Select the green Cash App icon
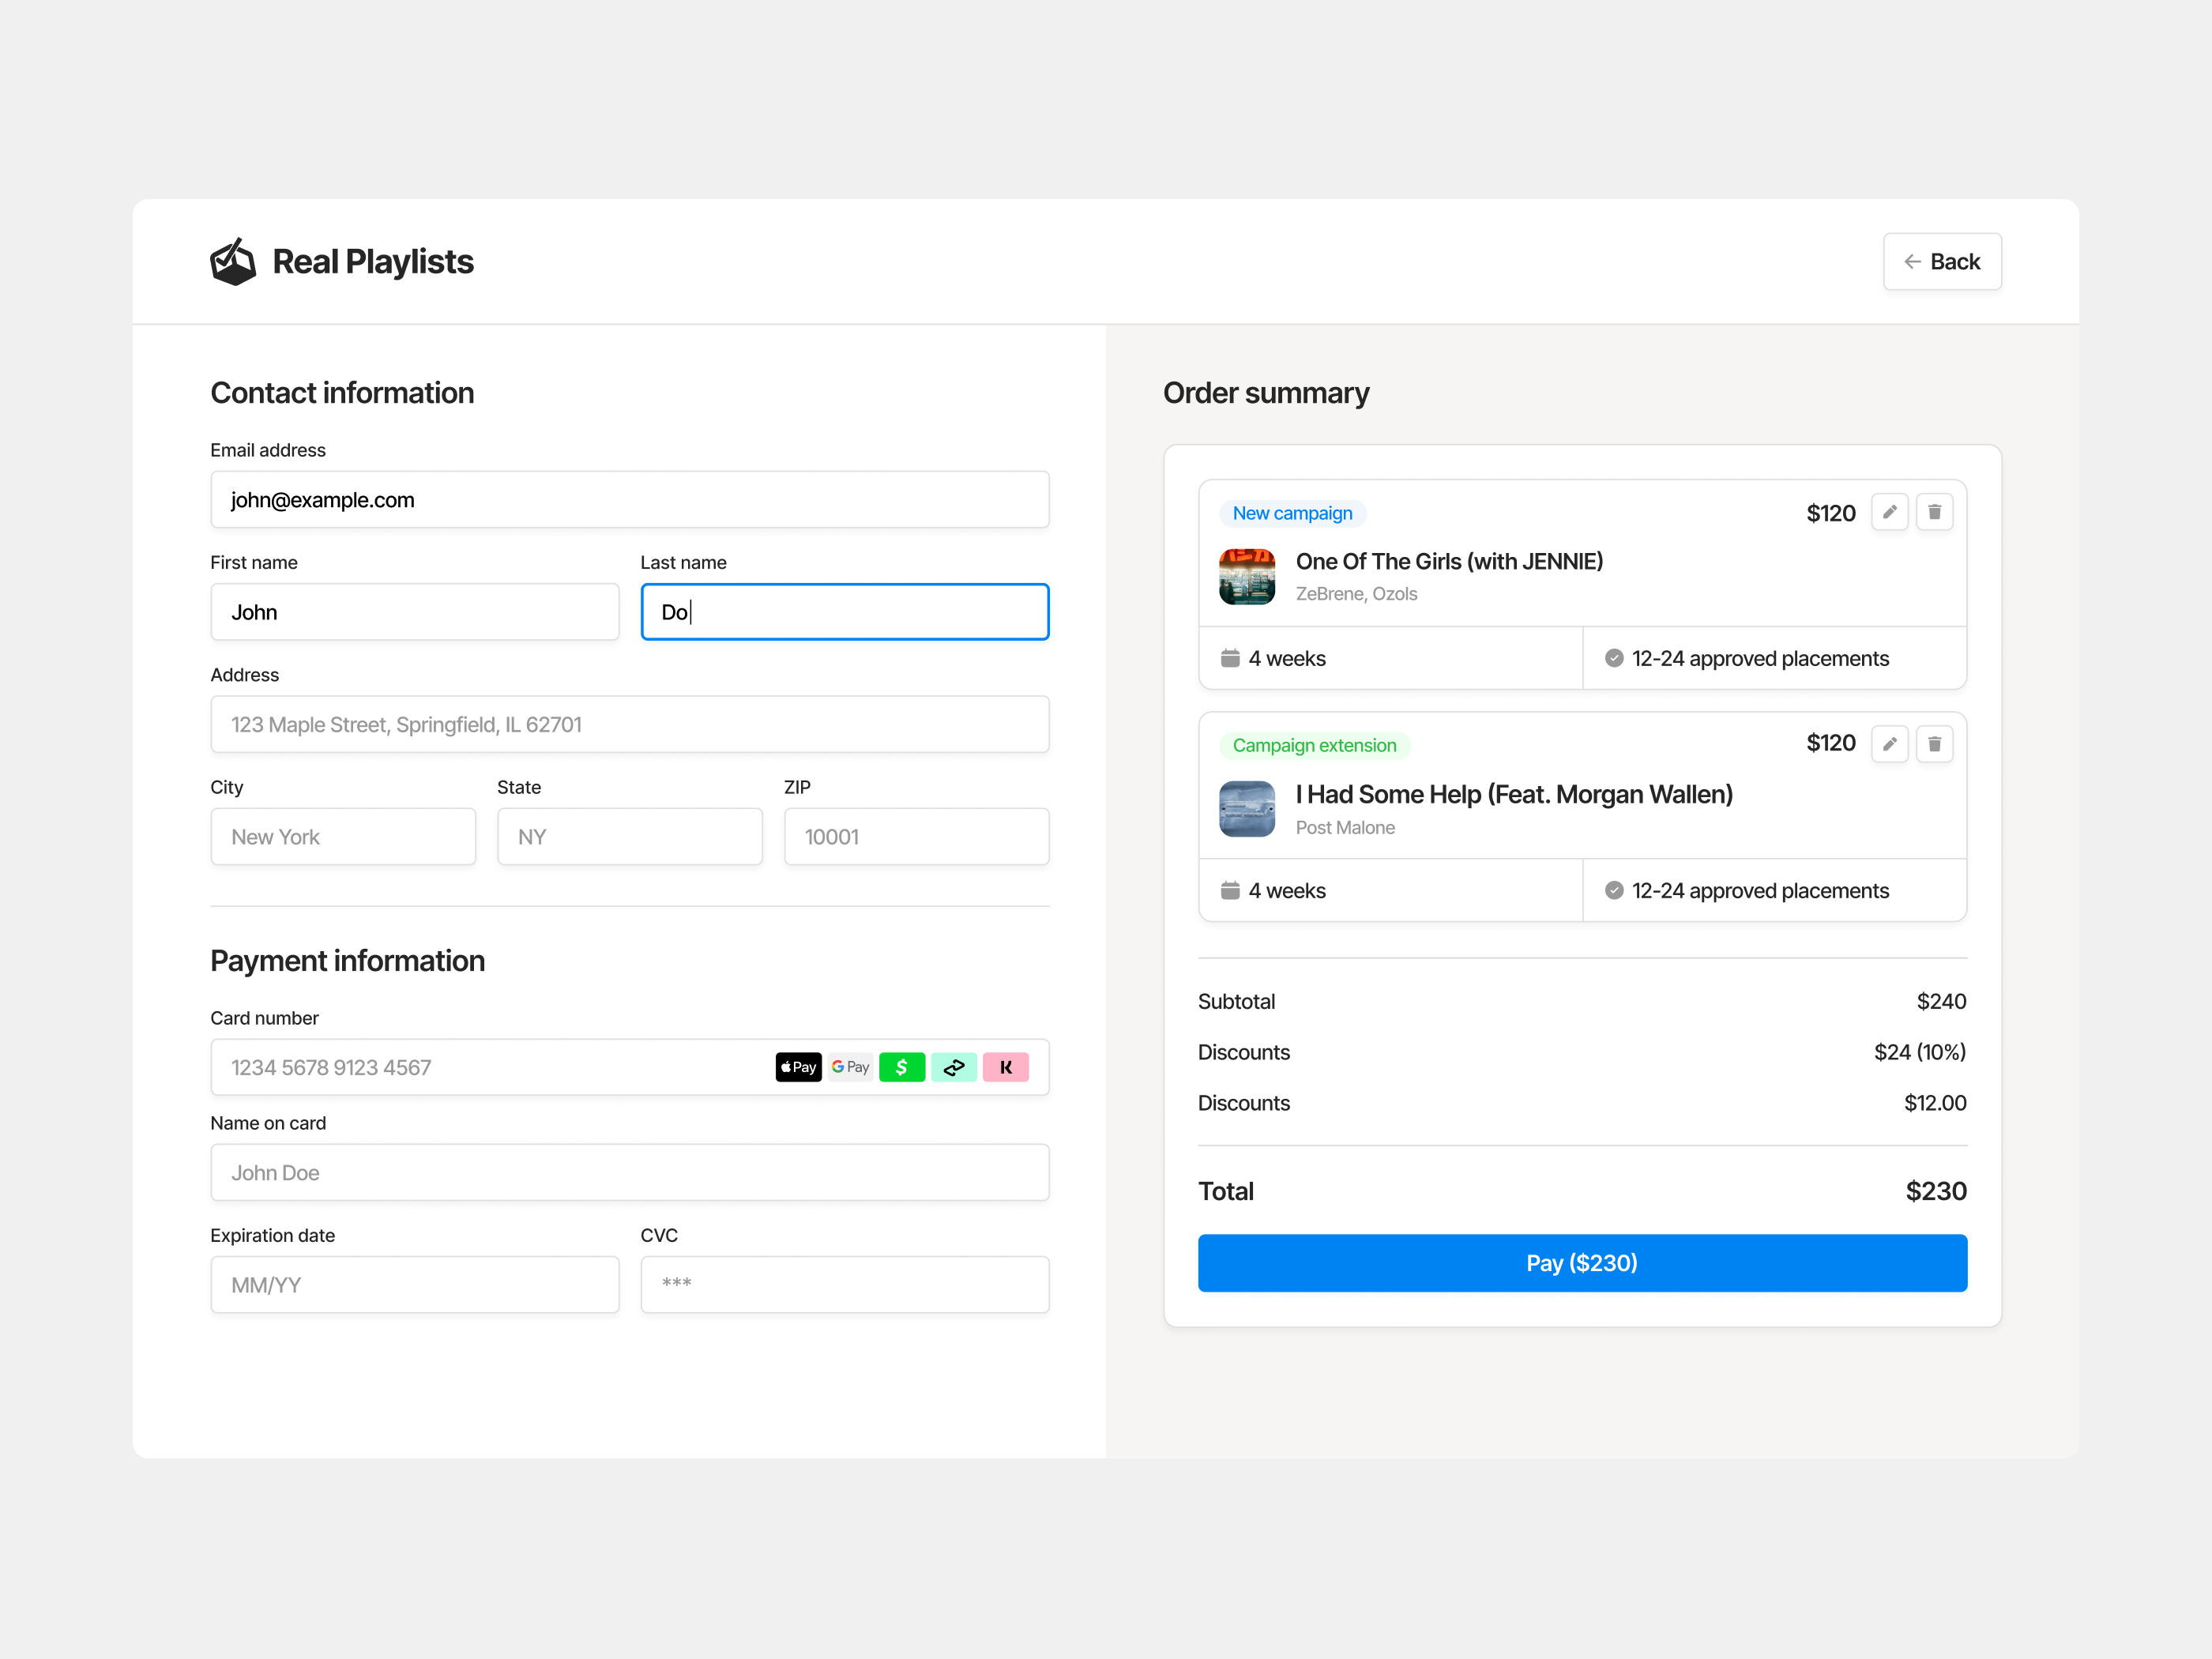2212x1659 pixels. coord(901,1067)
